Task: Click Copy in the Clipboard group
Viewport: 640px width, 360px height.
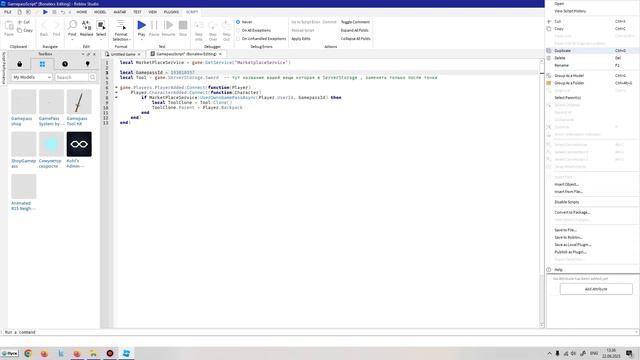Action: coord(25,31)
